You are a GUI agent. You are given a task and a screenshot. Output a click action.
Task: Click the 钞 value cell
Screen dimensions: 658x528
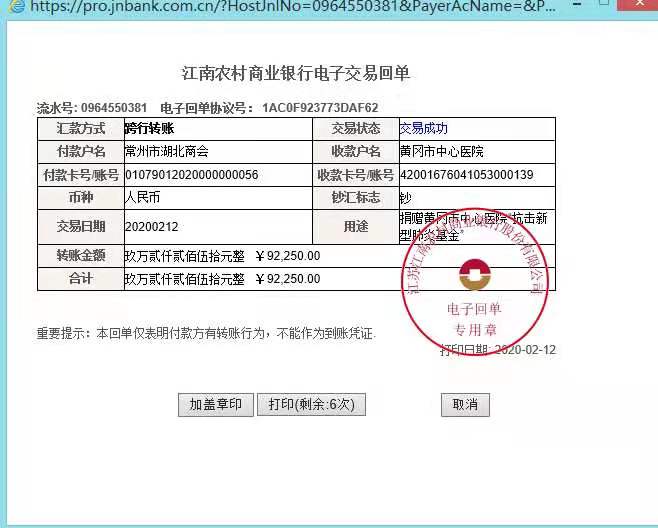(477, 198)
